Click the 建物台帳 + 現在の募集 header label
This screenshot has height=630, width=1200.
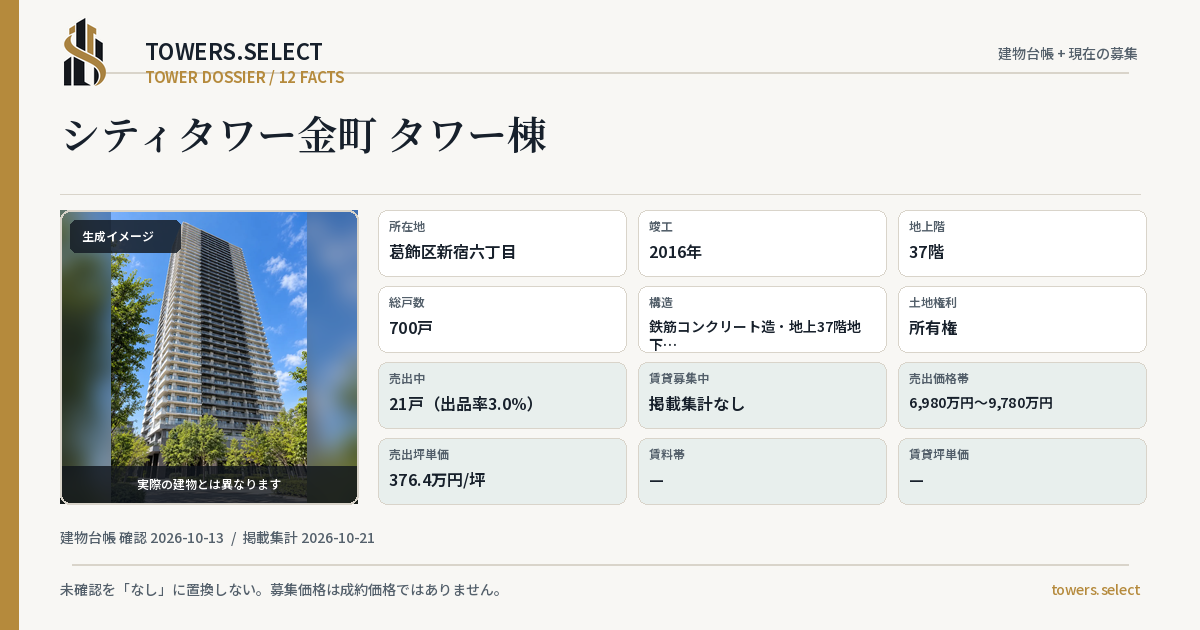point(1068,54)
